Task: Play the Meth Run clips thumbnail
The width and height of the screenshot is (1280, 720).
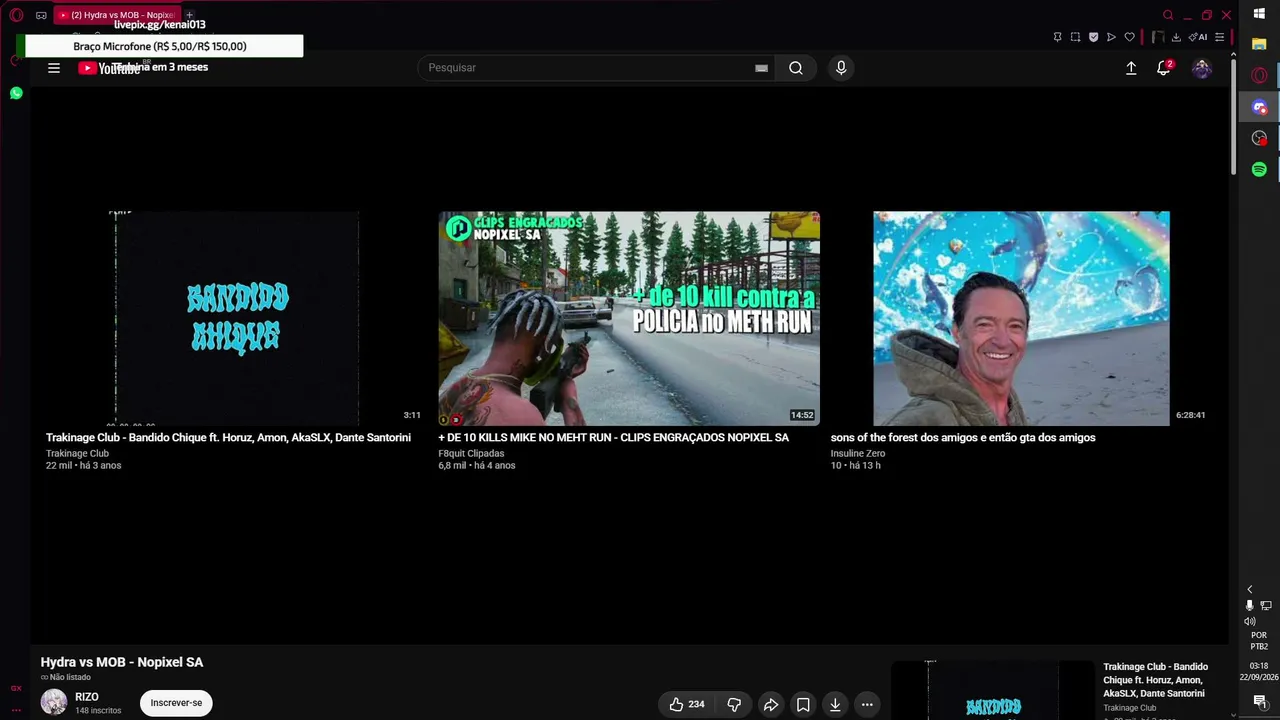Action: point(629,318)
